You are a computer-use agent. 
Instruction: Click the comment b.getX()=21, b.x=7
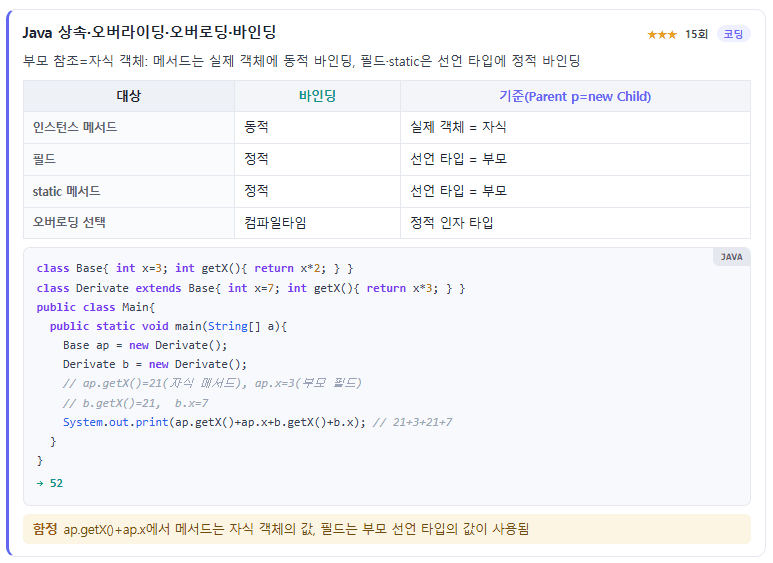point(136,403)
